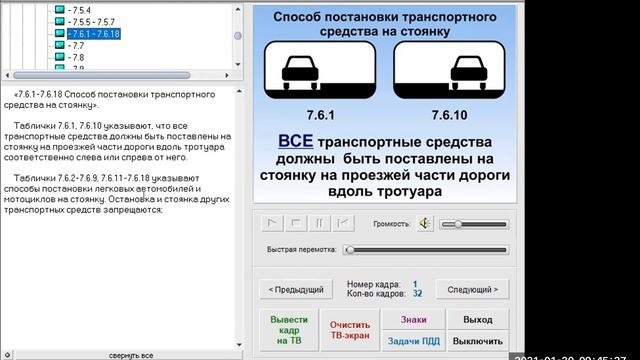Click the Выход button
This screenshot has width=640, height=360.
(478, 320)
